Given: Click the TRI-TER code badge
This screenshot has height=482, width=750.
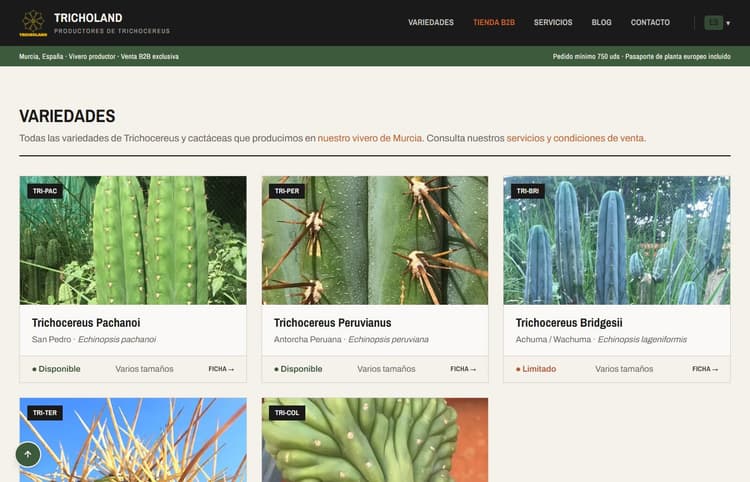Looking at the screenshot, I should coord(45,413).
